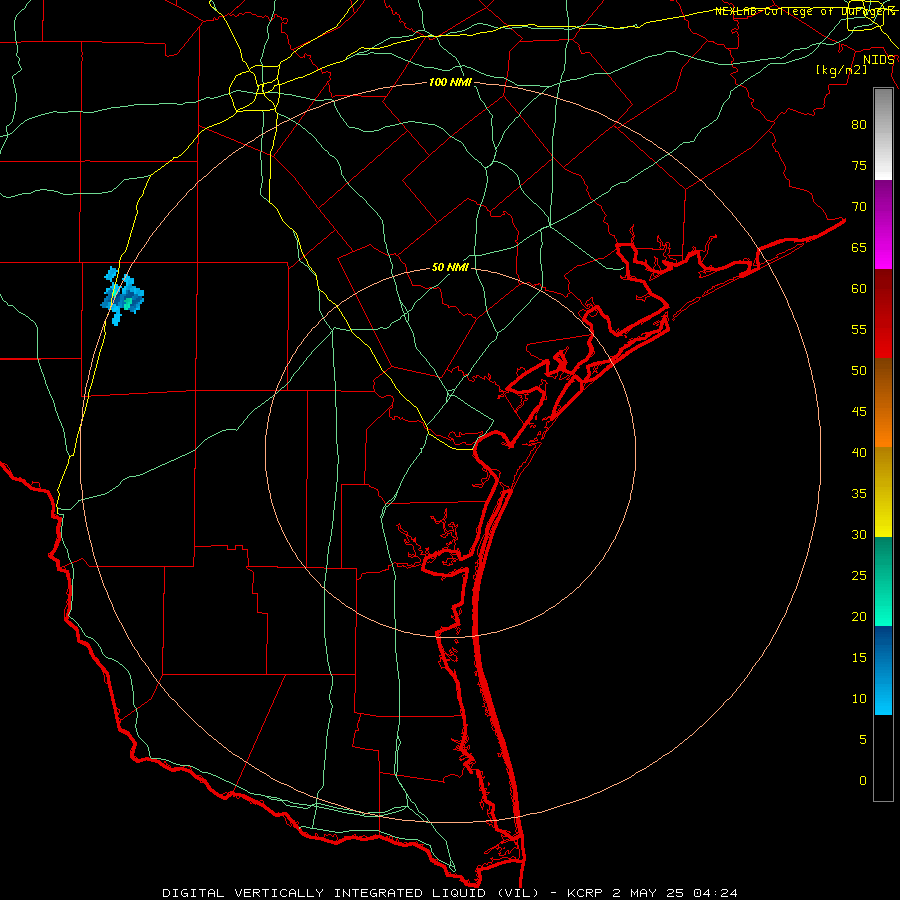The image size is (900, 900).
Task: Click the scale value 15
Action: pos(859,657)
